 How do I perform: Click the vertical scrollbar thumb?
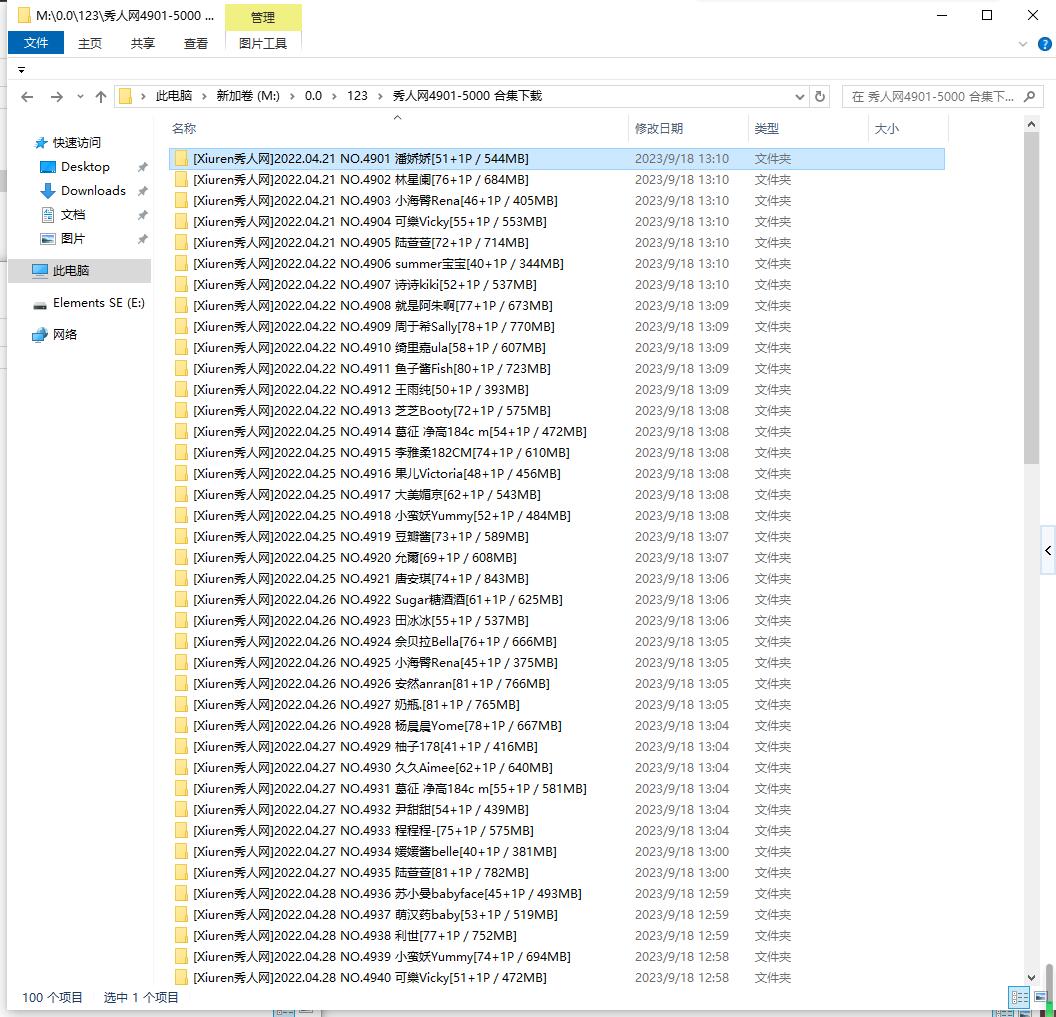tap(1031, 298)
